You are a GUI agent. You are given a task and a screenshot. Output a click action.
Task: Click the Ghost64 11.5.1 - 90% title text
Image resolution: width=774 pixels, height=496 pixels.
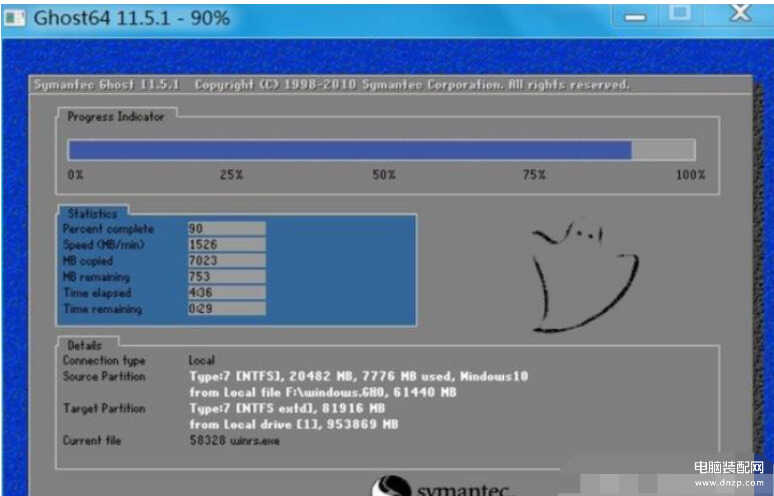[132, 19]
